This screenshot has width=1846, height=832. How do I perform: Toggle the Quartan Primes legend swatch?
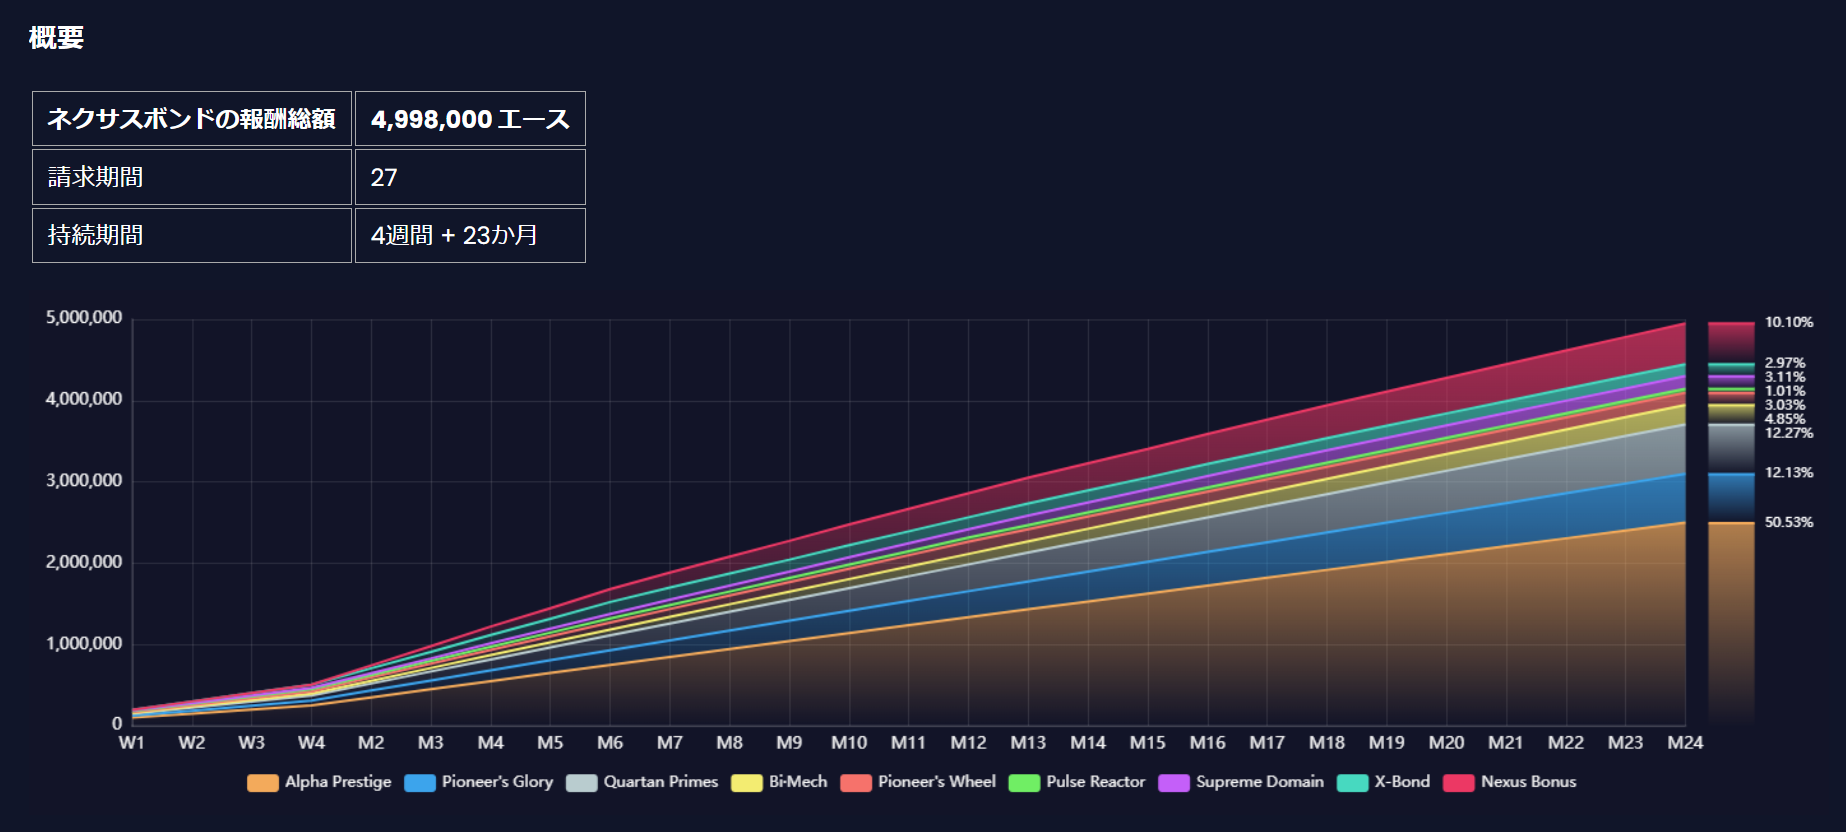(582, 782)
